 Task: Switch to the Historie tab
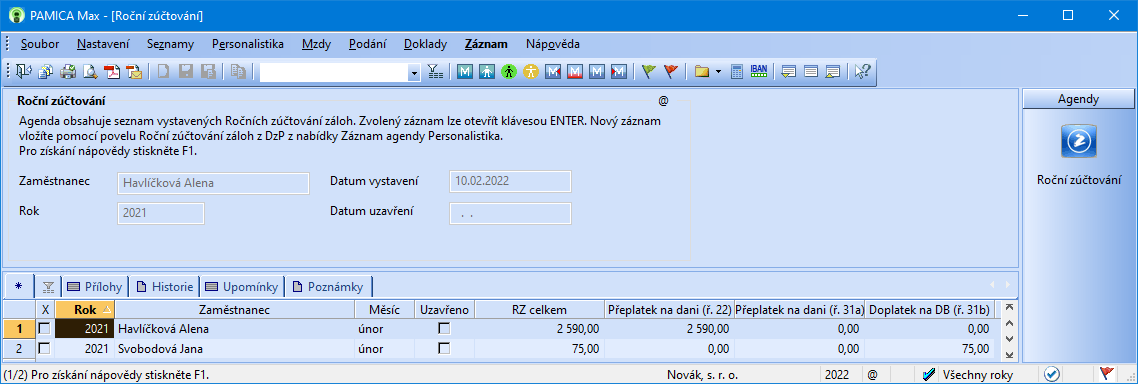coord(165,287)
